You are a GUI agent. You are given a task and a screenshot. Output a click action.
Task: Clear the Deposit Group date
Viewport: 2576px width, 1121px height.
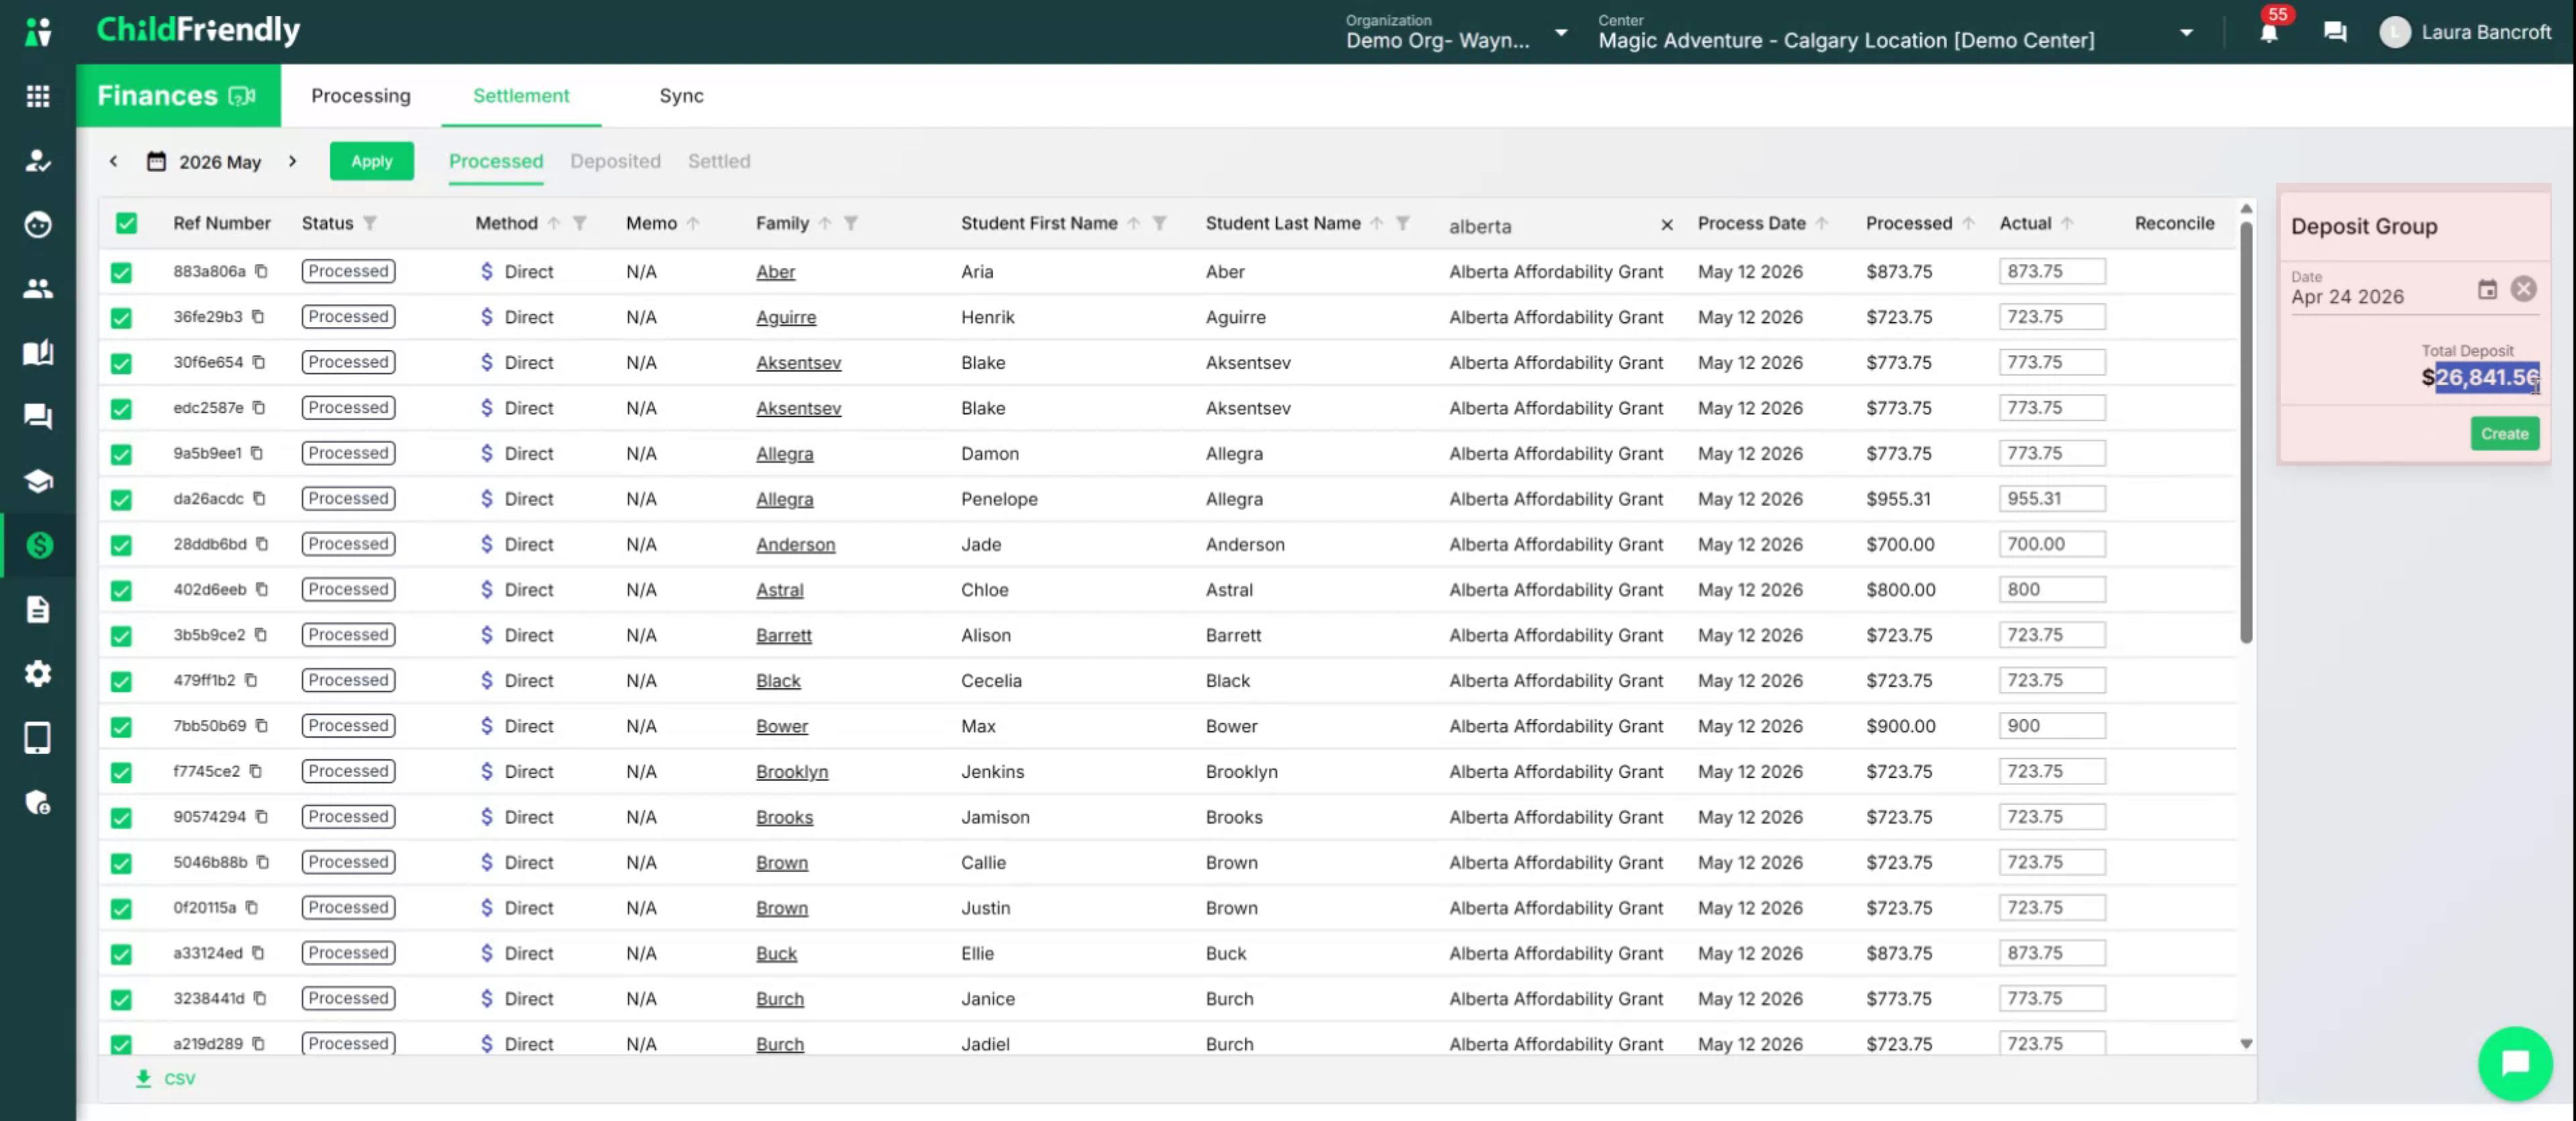point(2524,289)
